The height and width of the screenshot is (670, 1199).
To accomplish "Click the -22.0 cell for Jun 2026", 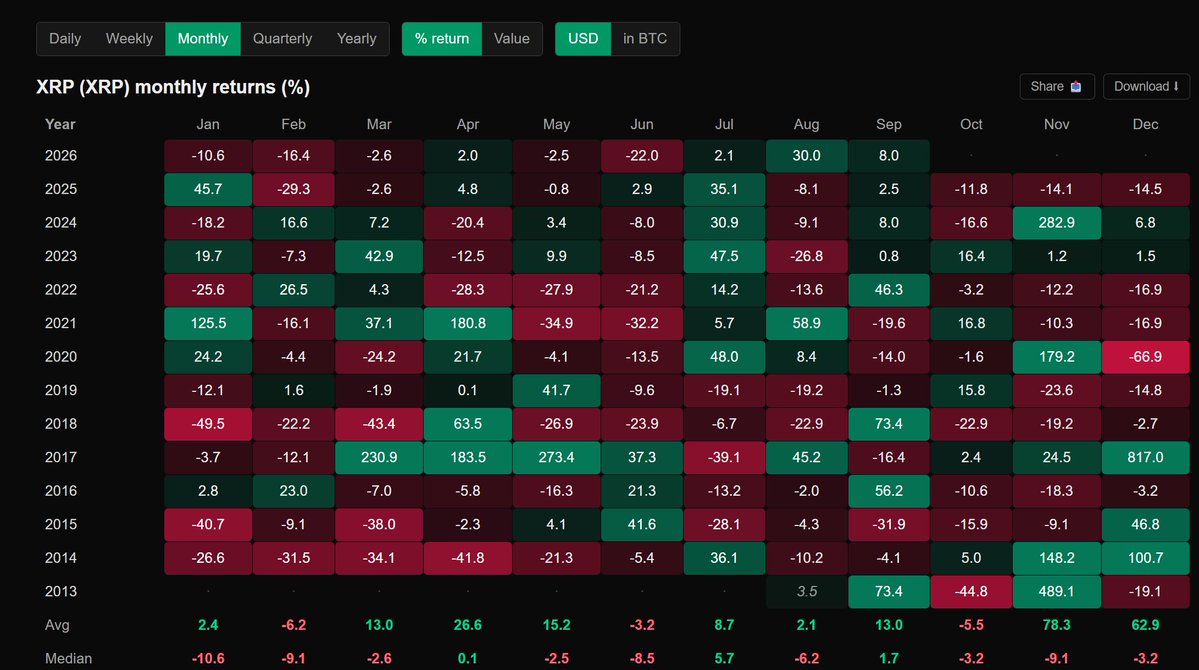I will point(642,156).
